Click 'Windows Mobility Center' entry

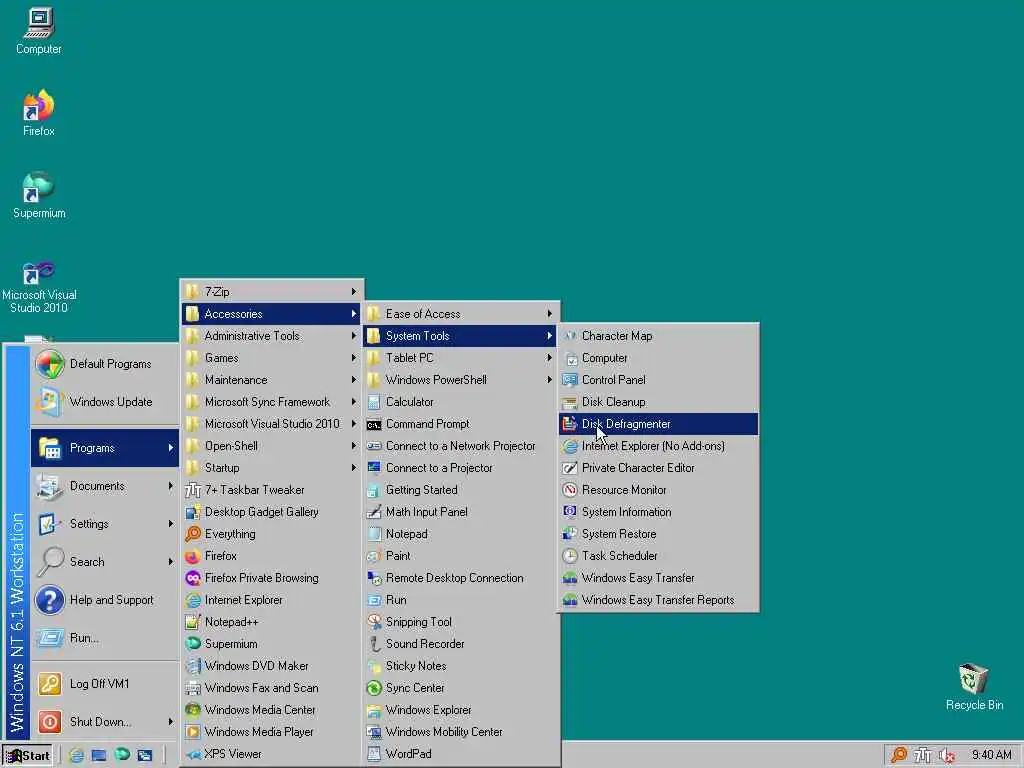(460, 732)
